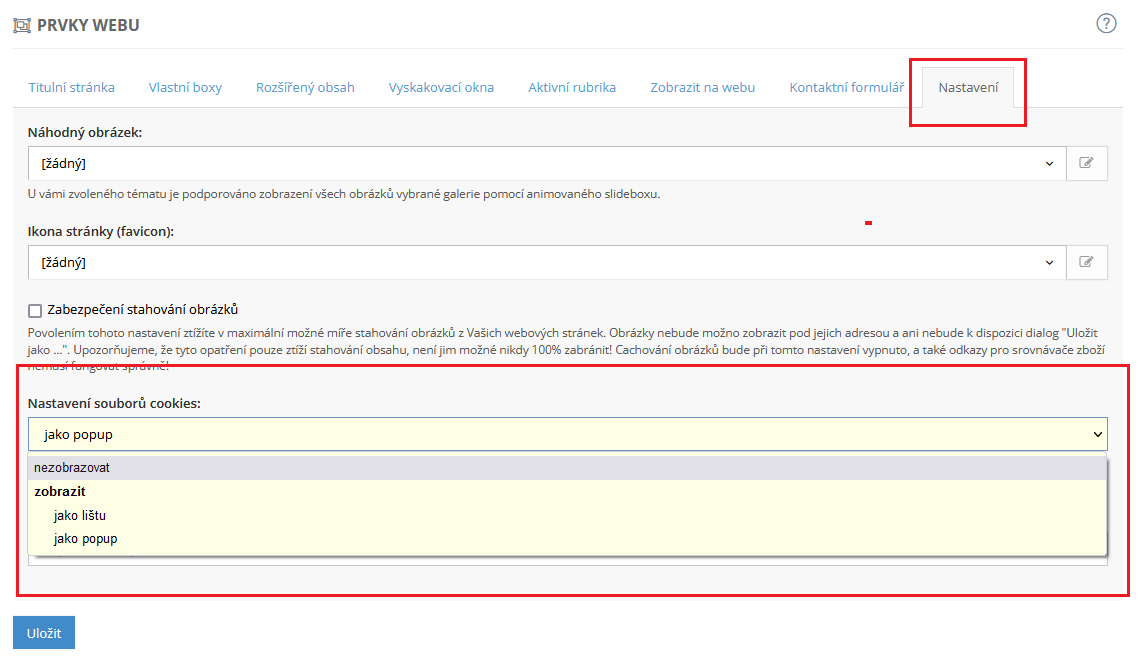Switch to Titulní stránka tab
This screenshot has height=668, width=1138.
pyautogui.click(x=71, y=87)
